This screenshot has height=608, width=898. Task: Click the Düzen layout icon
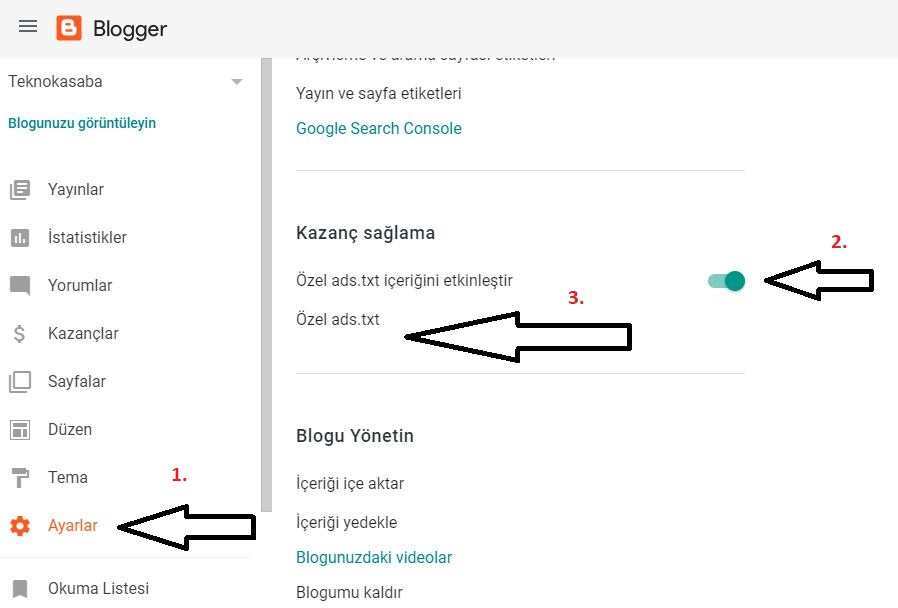click(20, 430)
